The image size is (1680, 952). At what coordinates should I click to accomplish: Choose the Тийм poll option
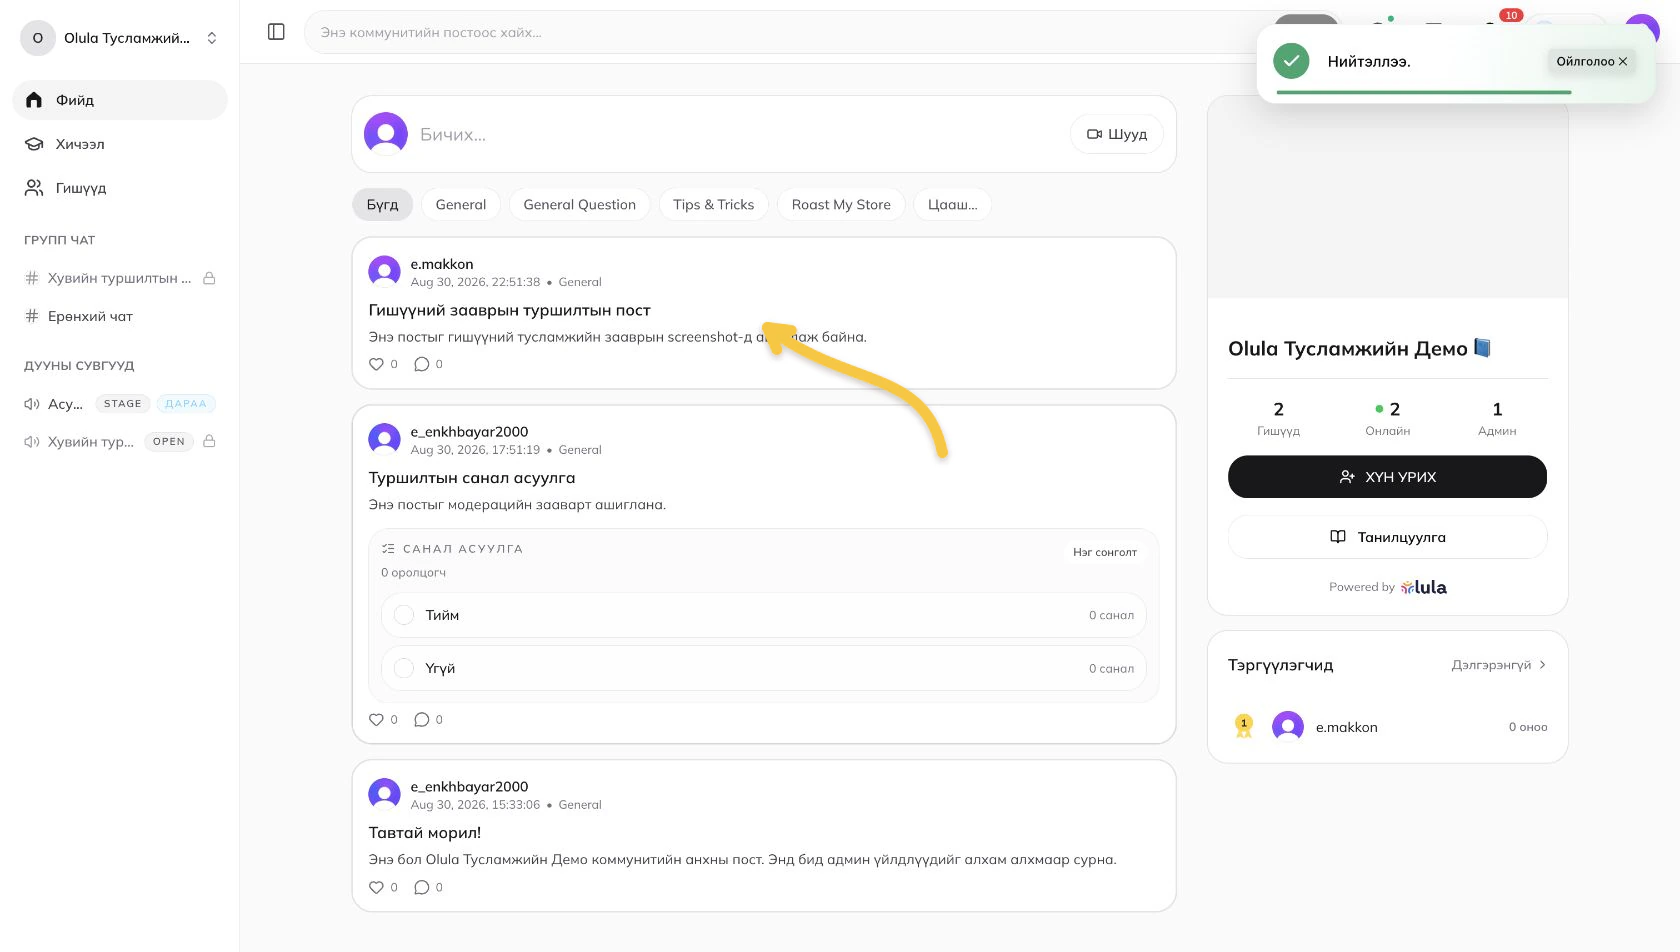[x=763, y=615]
